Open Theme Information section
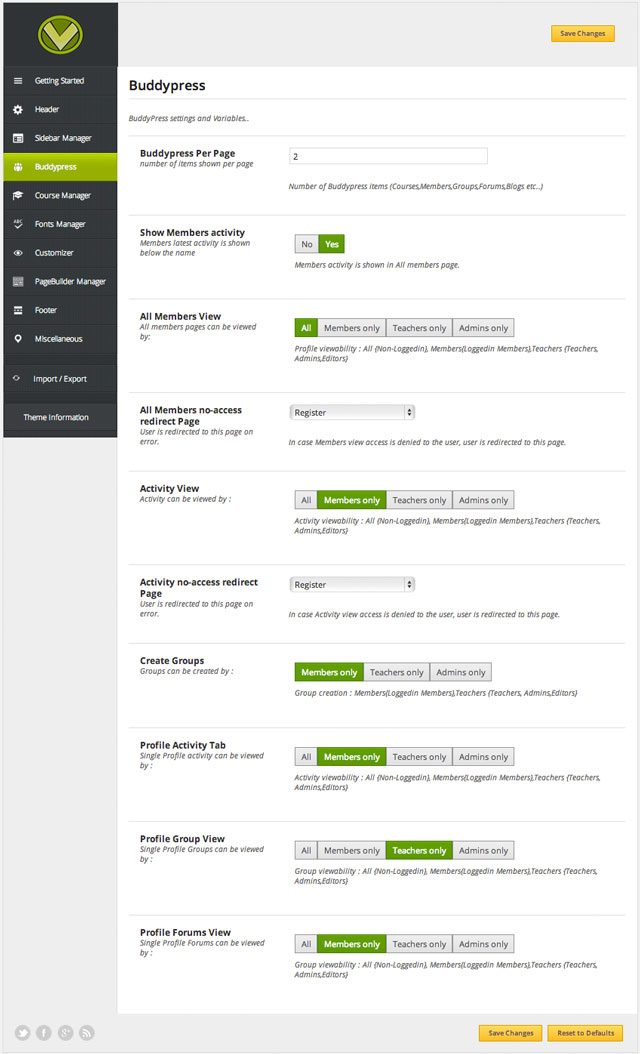 tap(61, 417)
